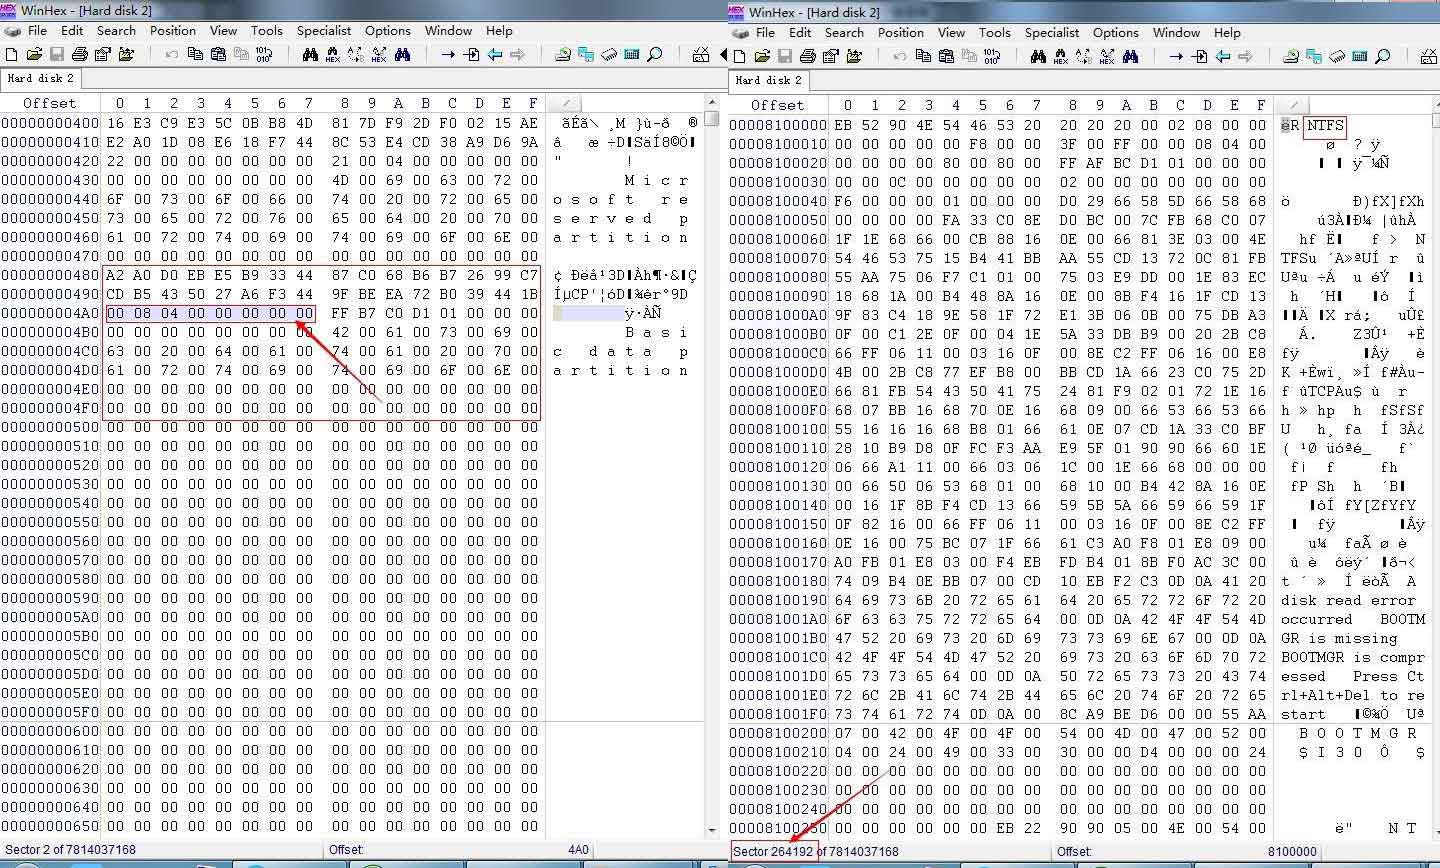Click Offset column header in right window
Viewport: 1440px width, 868px height.
(x=778, y=105)
